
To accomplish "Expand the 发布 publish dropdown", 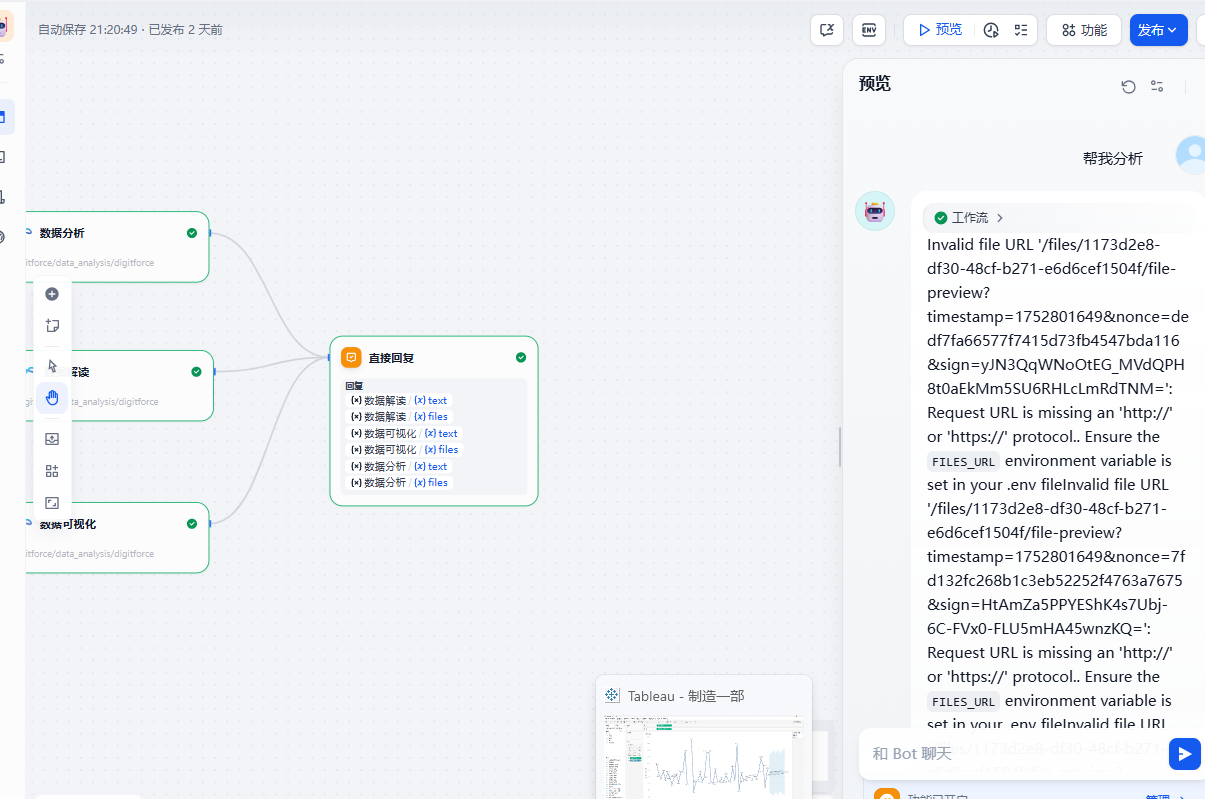I will 1159,30.
